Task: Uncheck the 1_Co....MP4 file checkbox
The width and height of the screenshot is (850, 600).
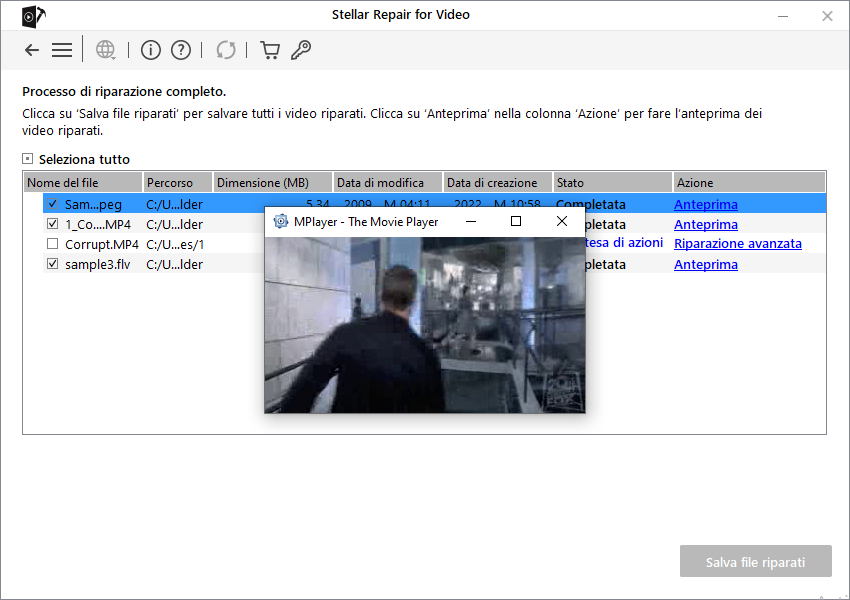Action: point(53,224)
